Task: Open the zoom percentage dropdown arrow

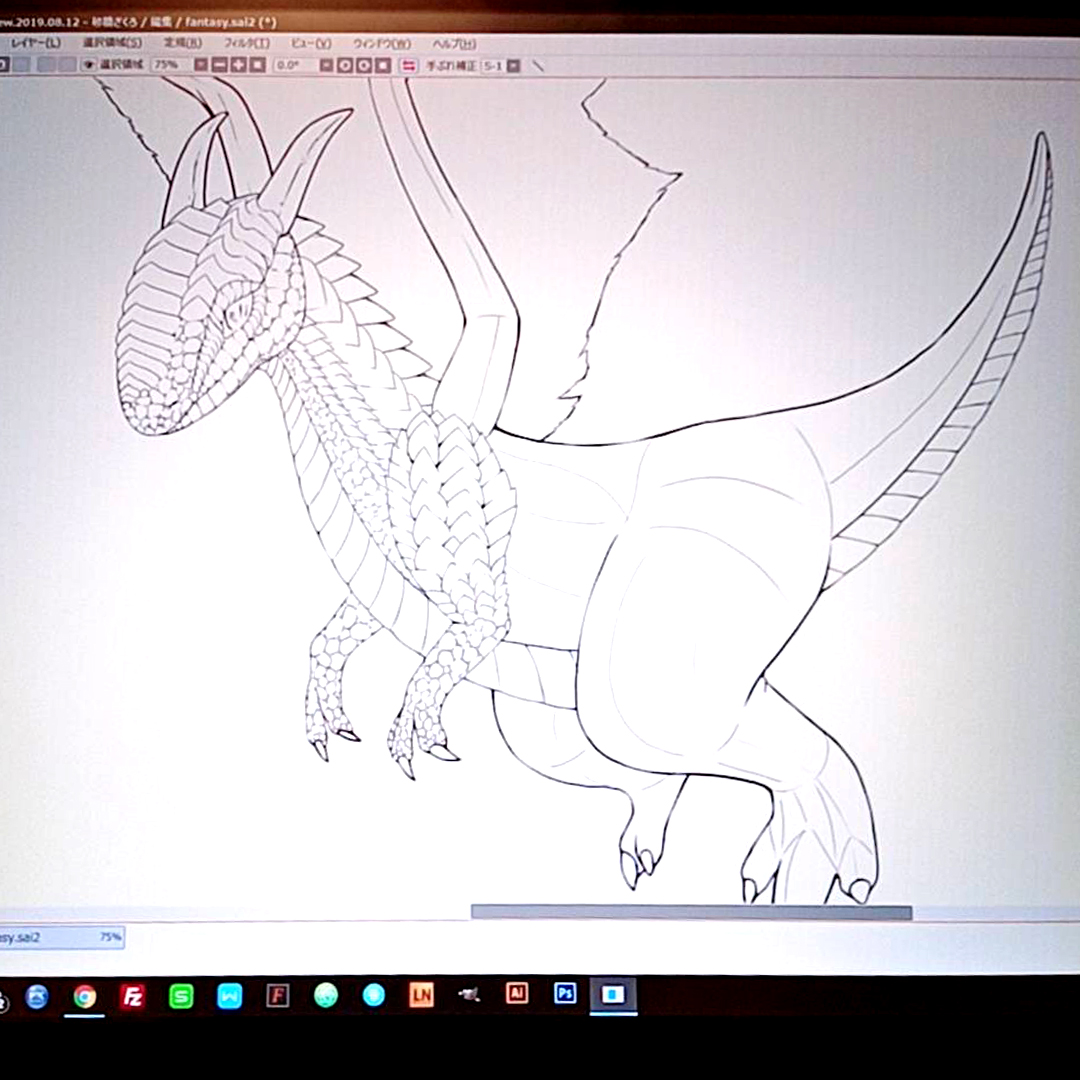Action: 201,65
